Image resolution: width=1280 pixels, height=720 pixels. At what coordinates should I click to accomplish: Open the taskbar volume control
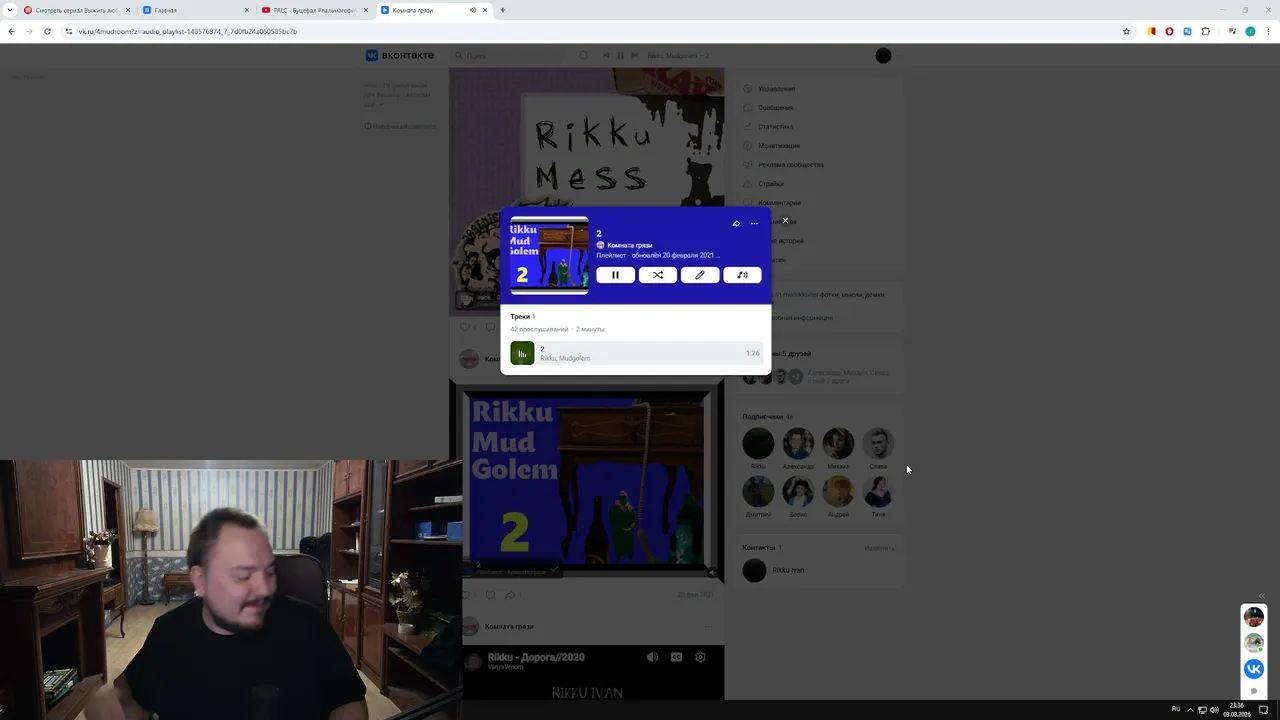[1214, 710]
